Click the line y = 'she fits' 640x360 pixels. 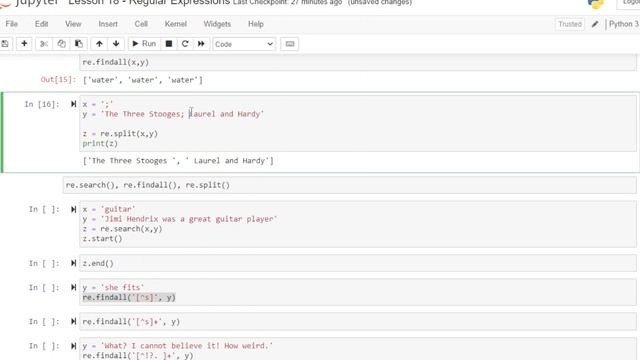[113, 288]
